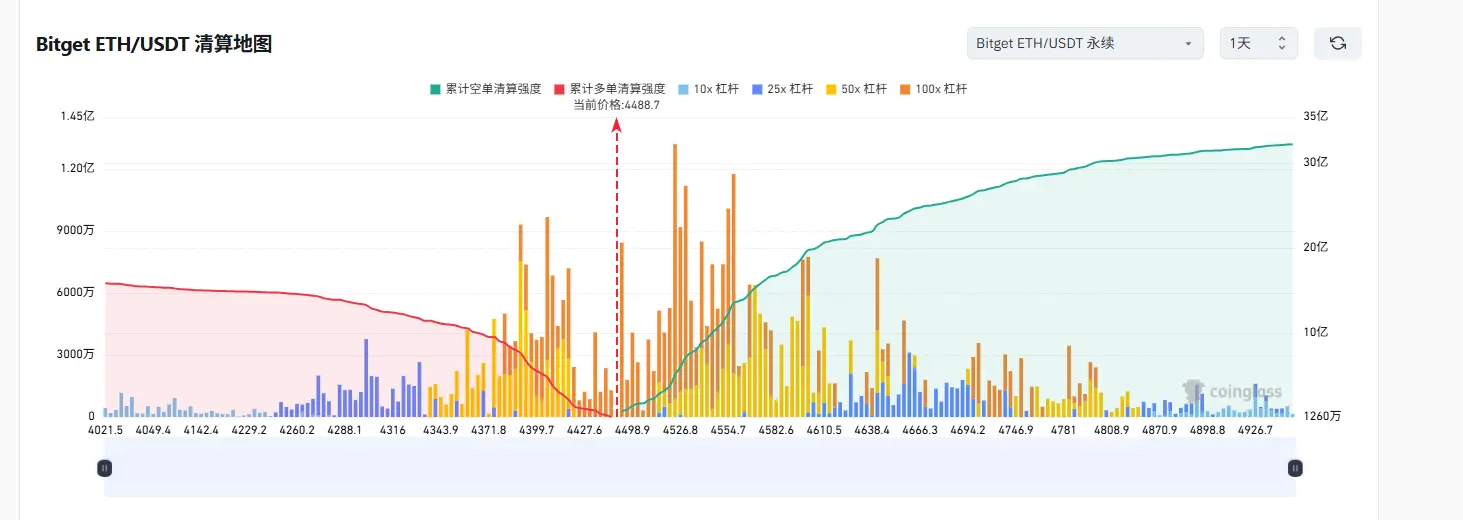1463x520 pixels.
Task: Toggle the 50x 杠杆 legend series
Action: 856,89
